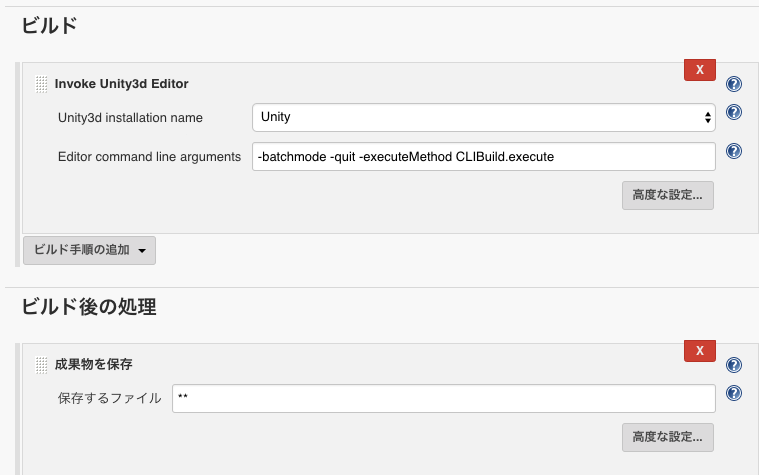The height and width of the screenshot is (475, 759).
Task: Open the Unity3d installation name dropdown
Action: click(484, 117)
